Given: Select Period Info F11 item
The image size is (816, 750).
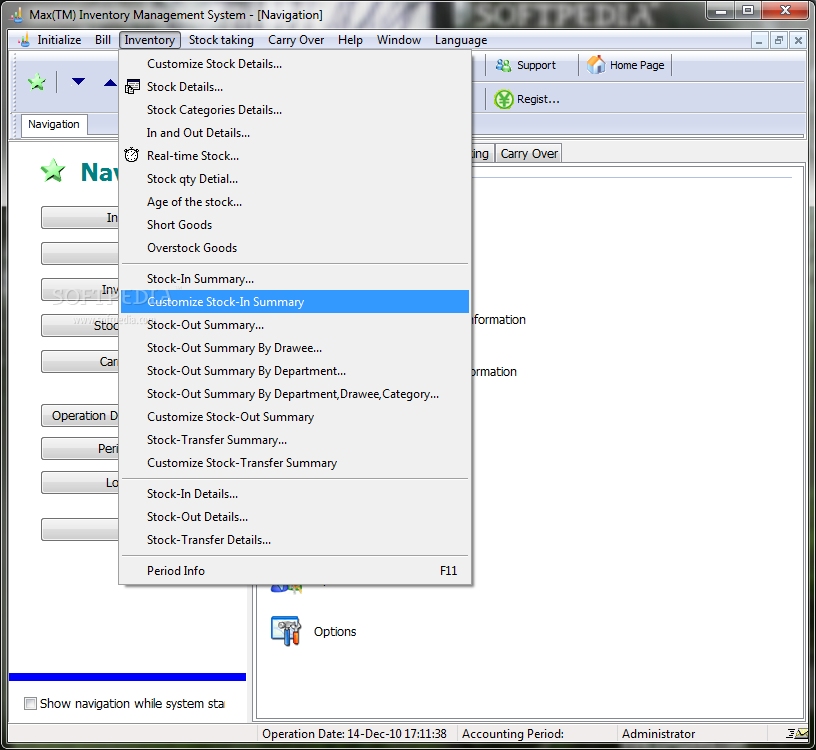Looking at the screenshot, I should coord(295,571).
